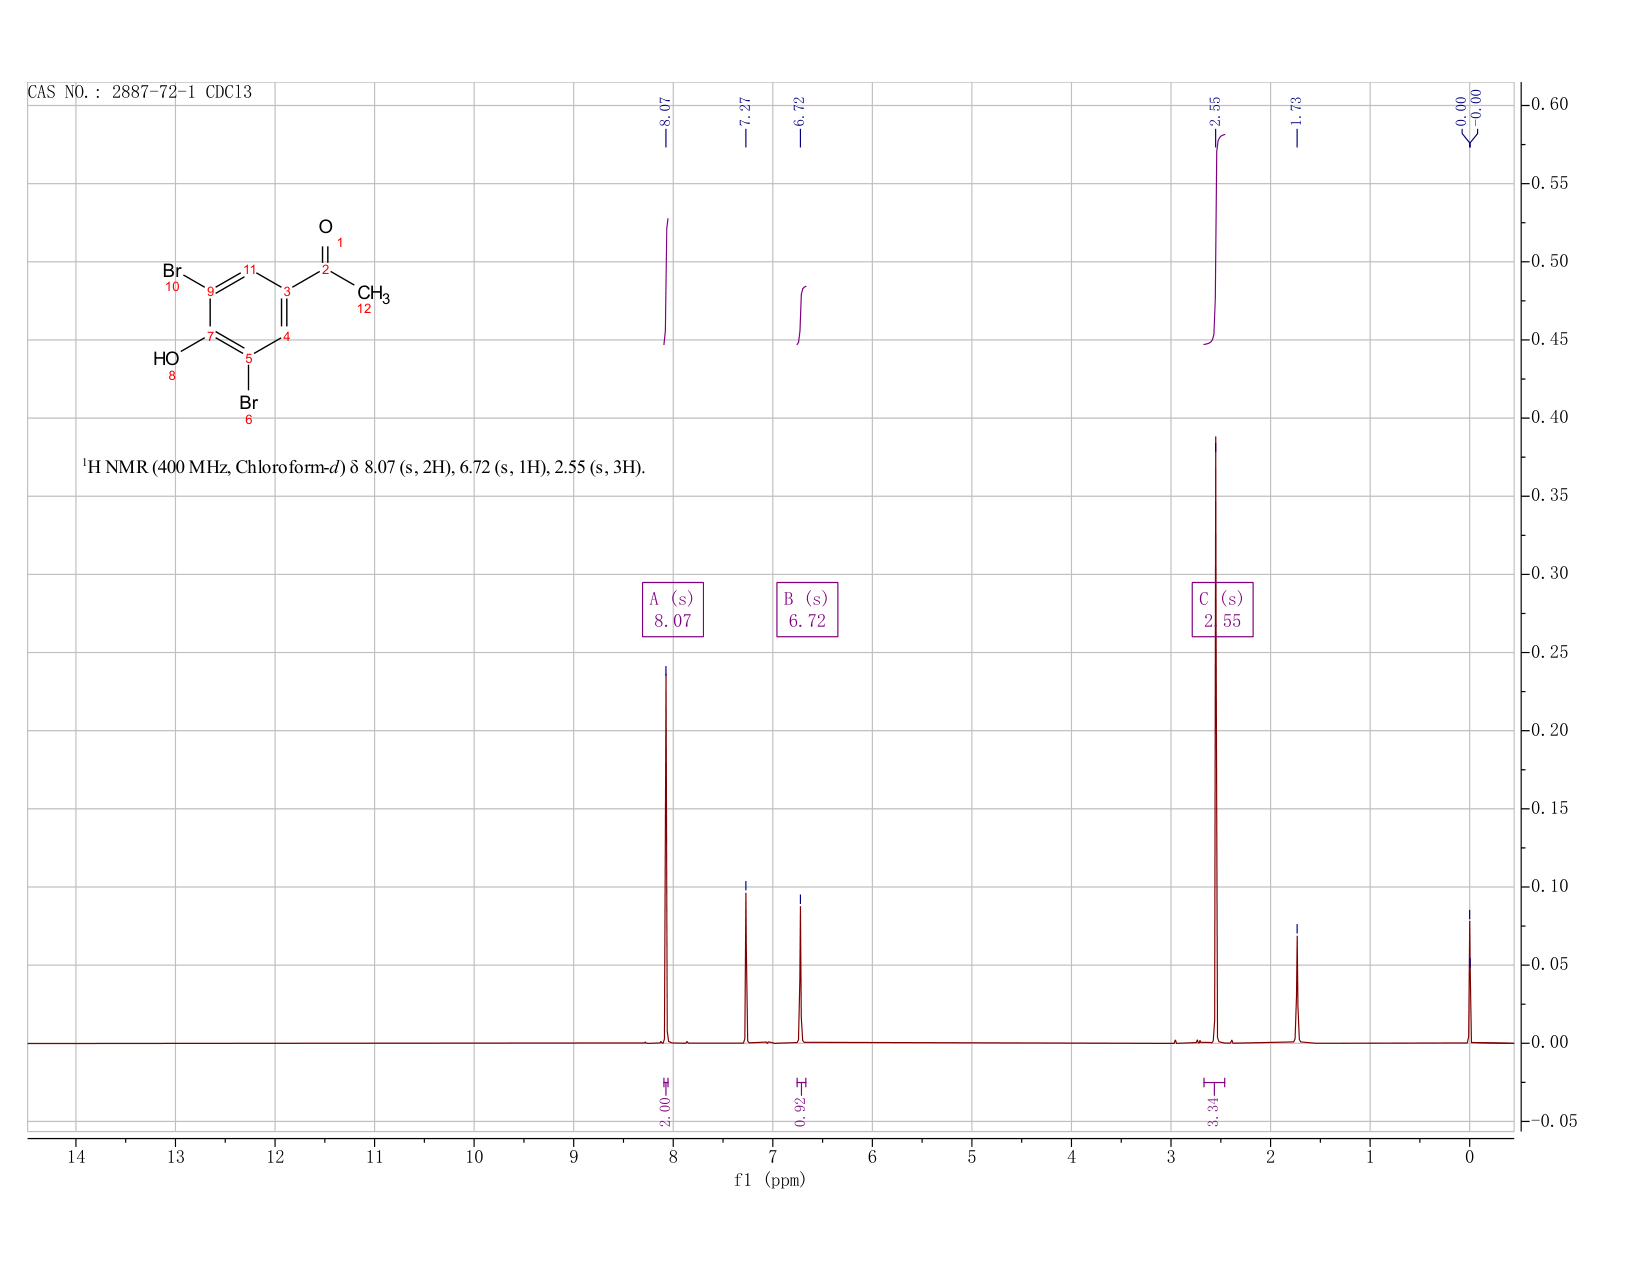1650x1275 pixels.
Task: Select the multiplet box C (s) 2.55
Action: (x=1223, y=609)
